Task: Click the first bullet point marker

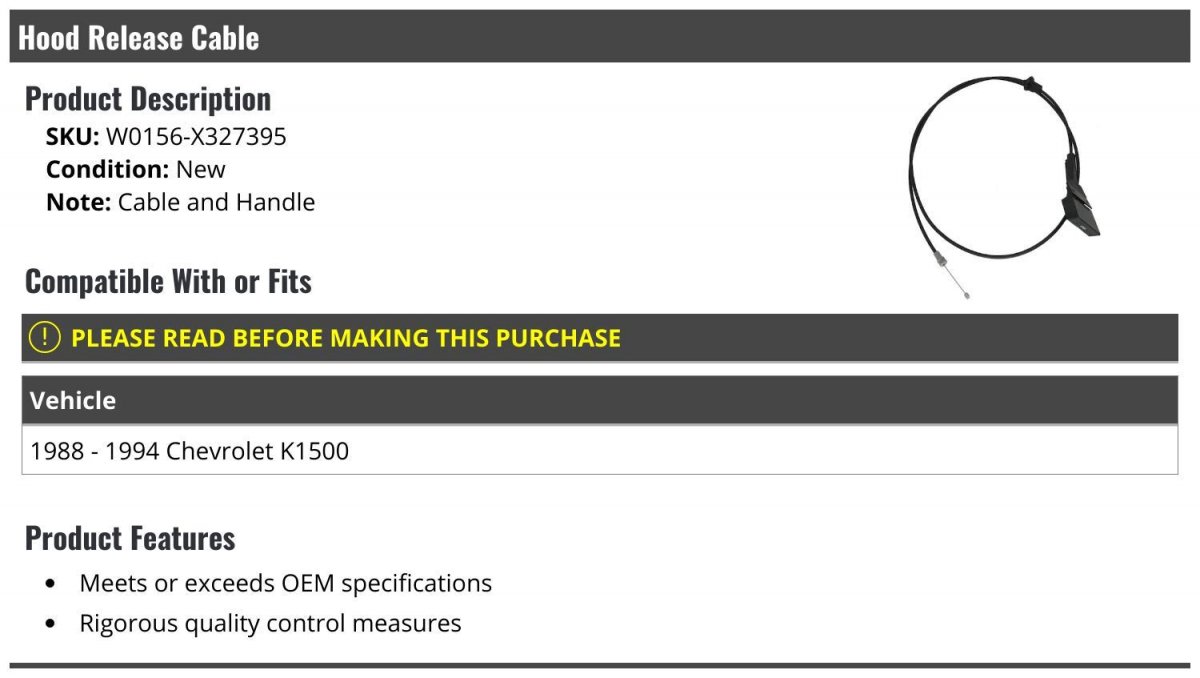Action: (x=51, y=584)
